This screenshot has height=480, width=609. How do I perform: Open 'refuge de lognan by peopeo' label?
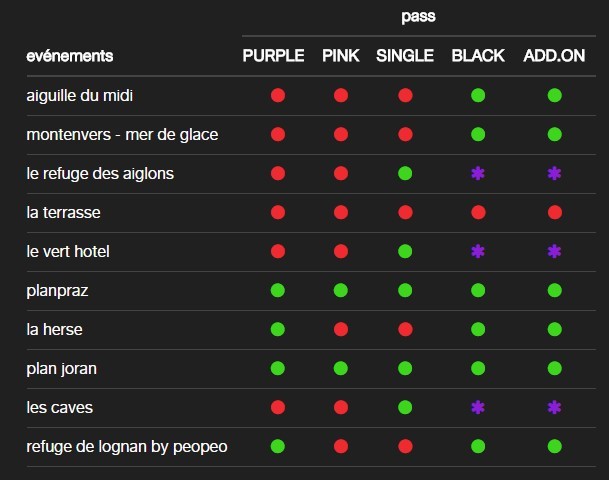[127, 447]
